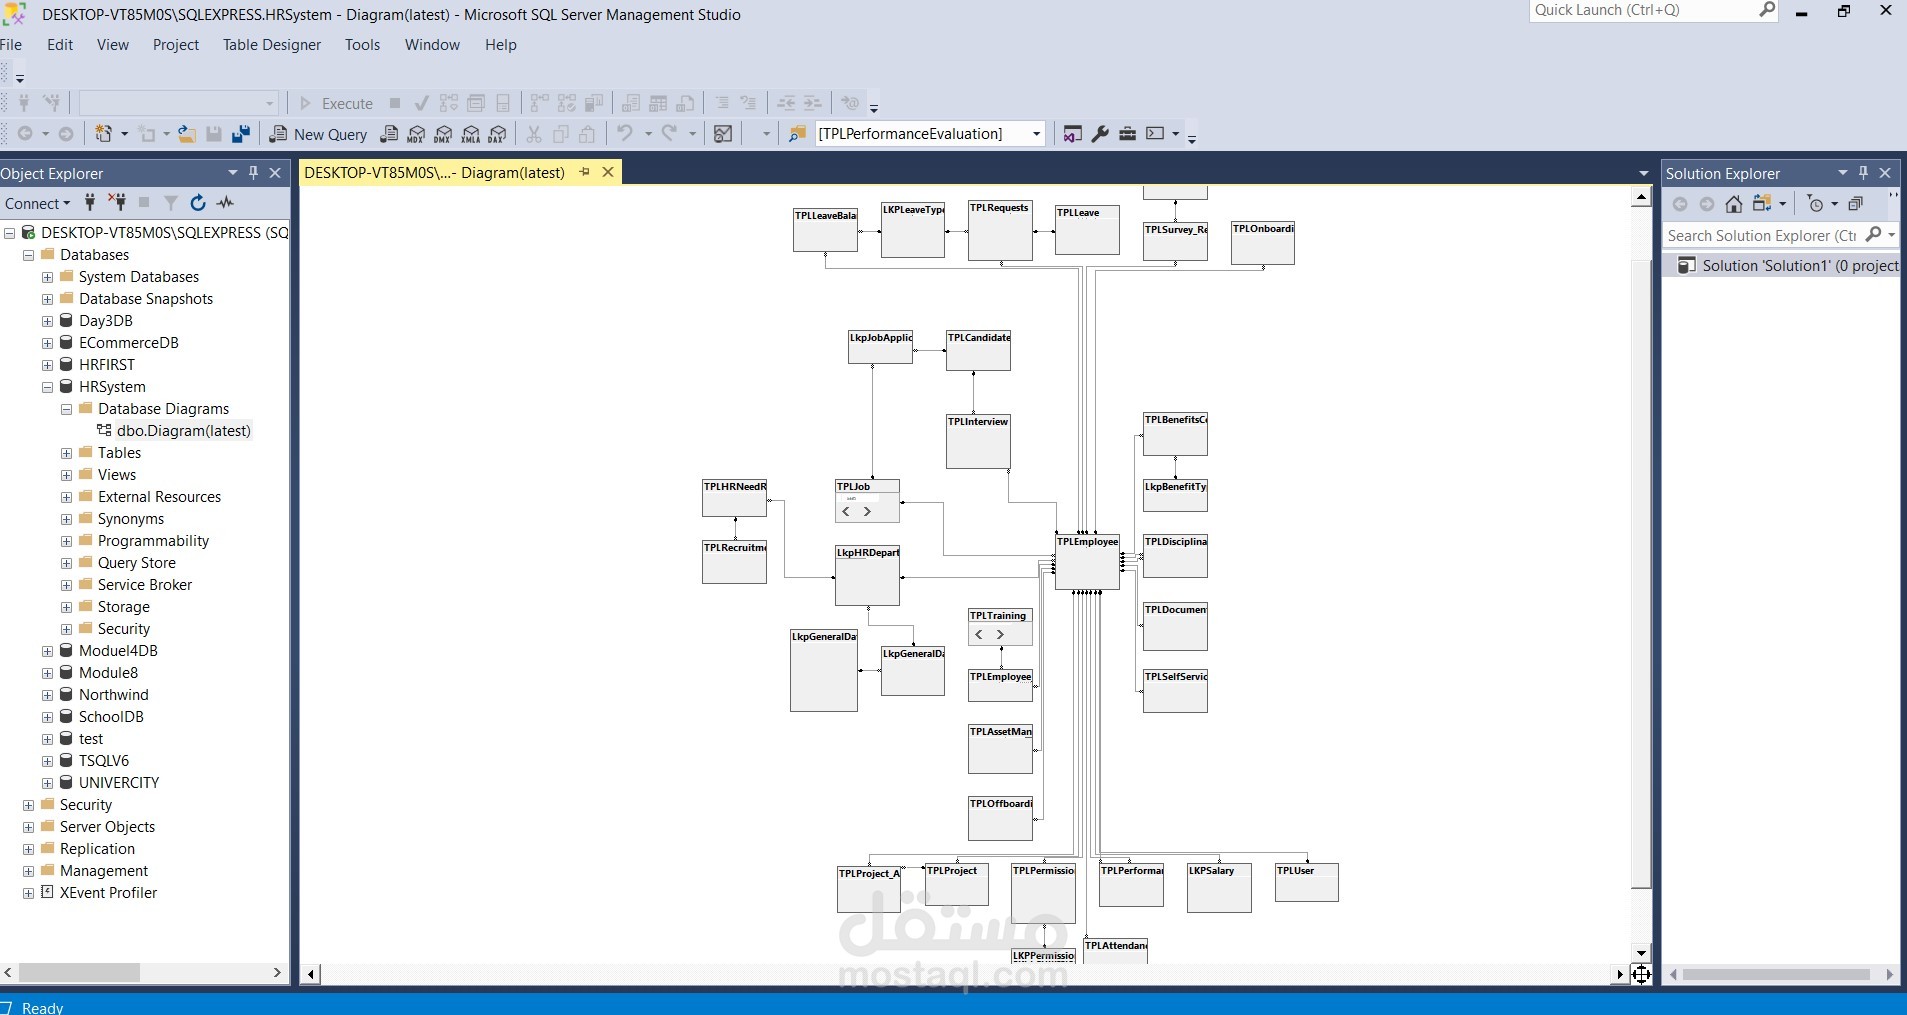Collapse the HRSystem database node

tap(47, 387)
